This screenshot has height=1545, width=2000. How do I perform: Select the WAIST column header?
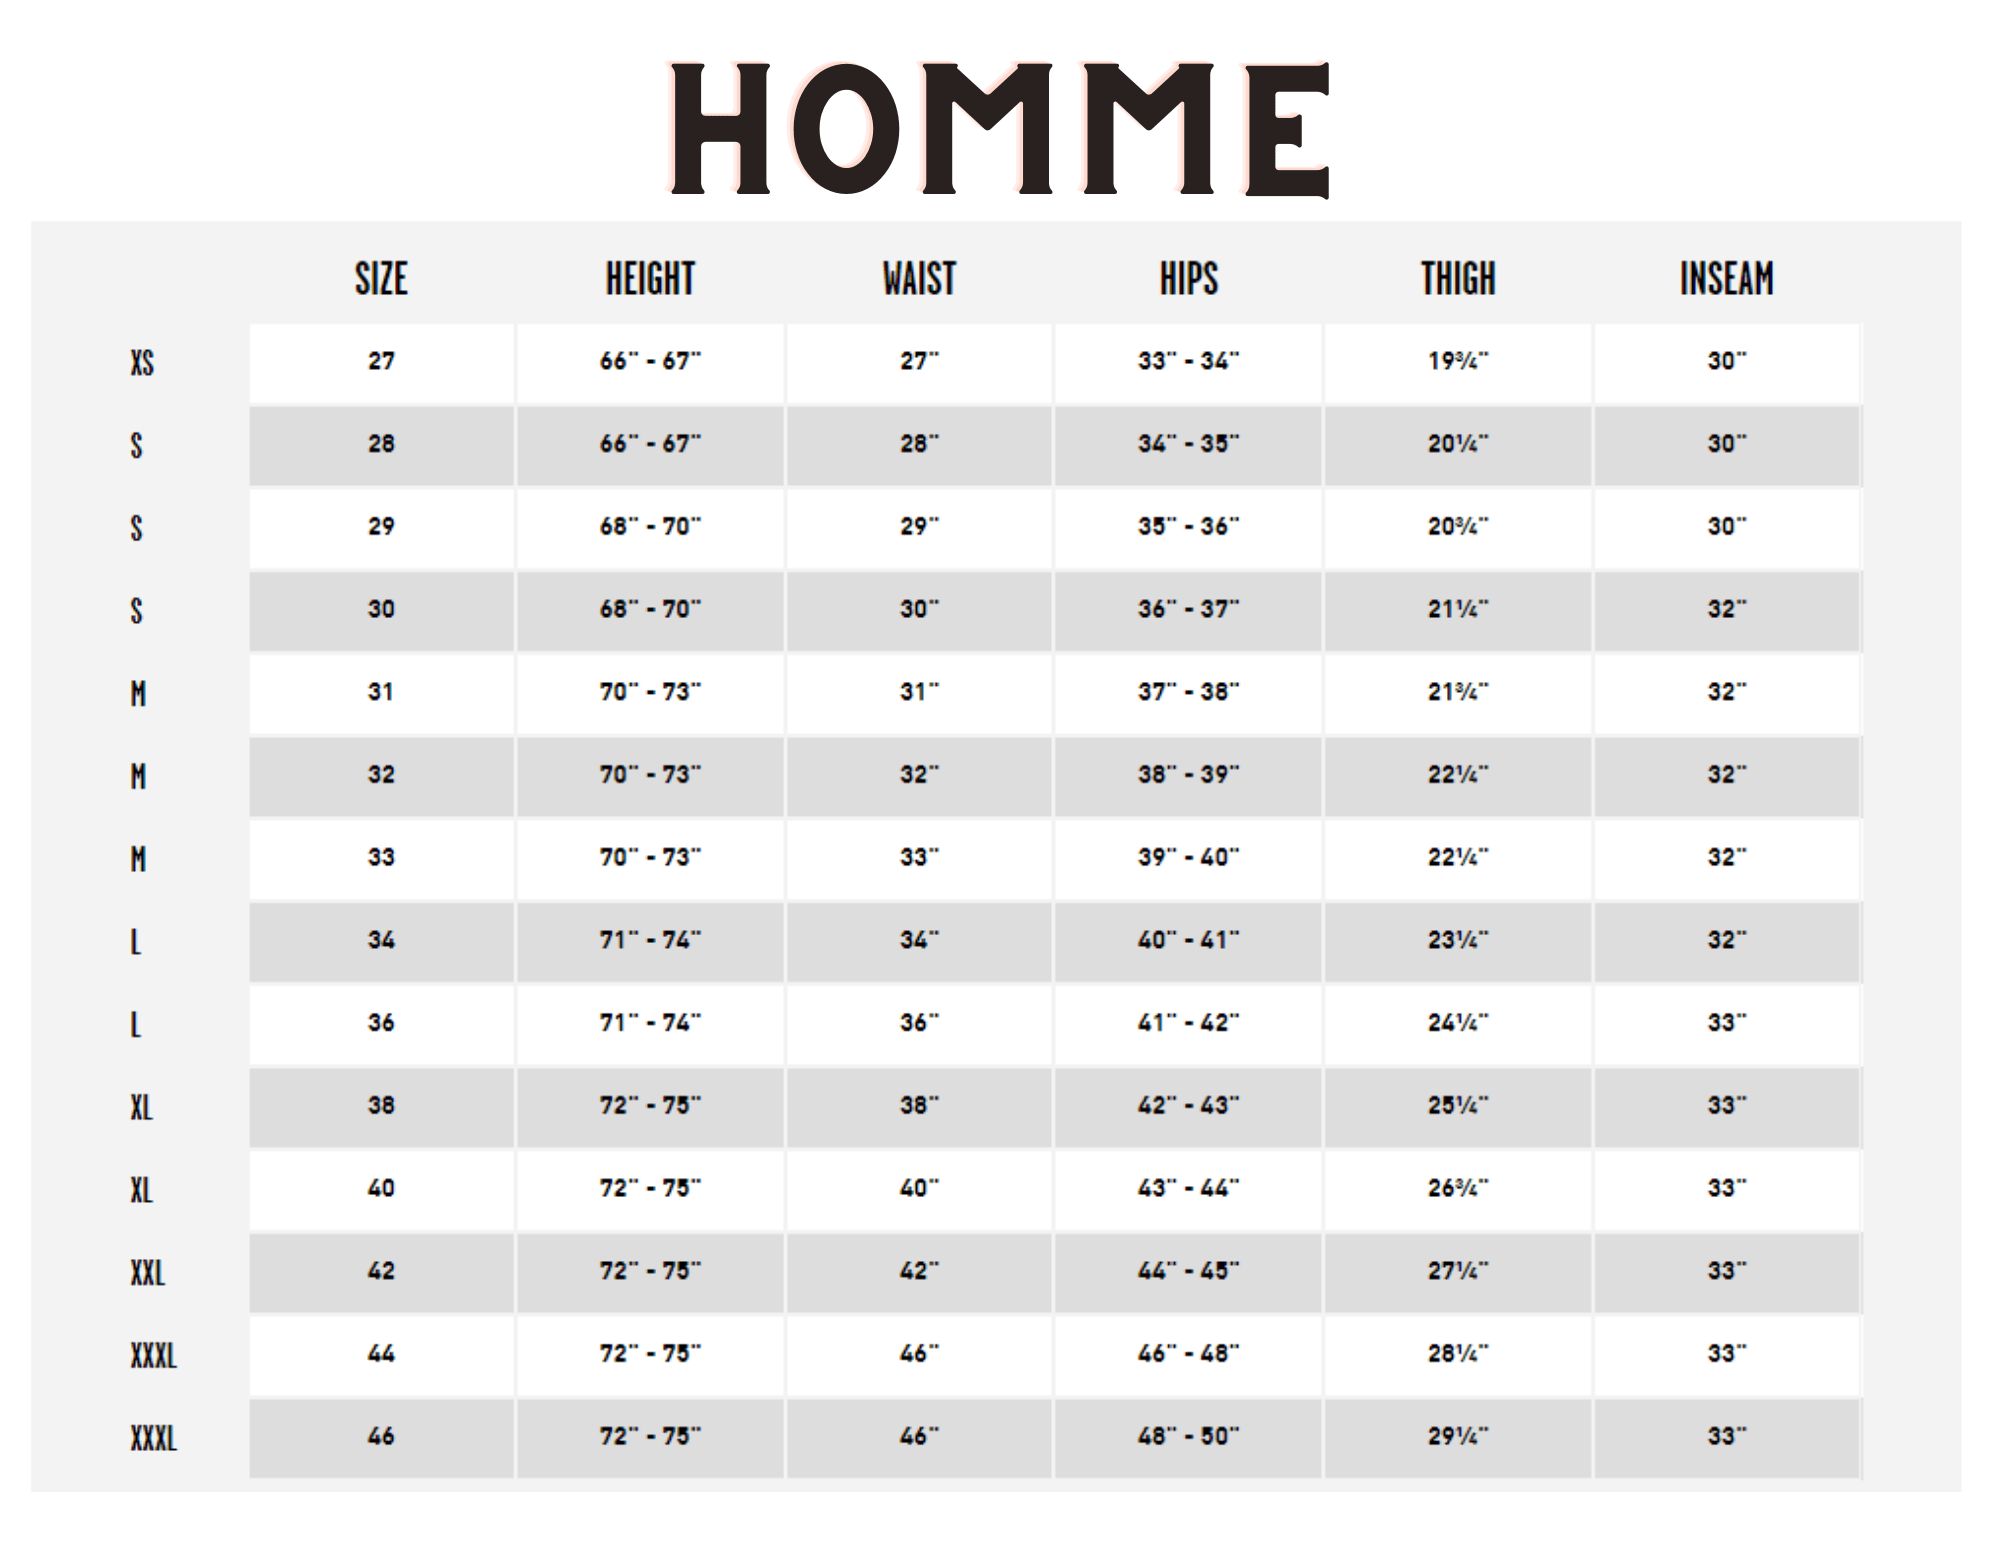(x=919, y=279)
